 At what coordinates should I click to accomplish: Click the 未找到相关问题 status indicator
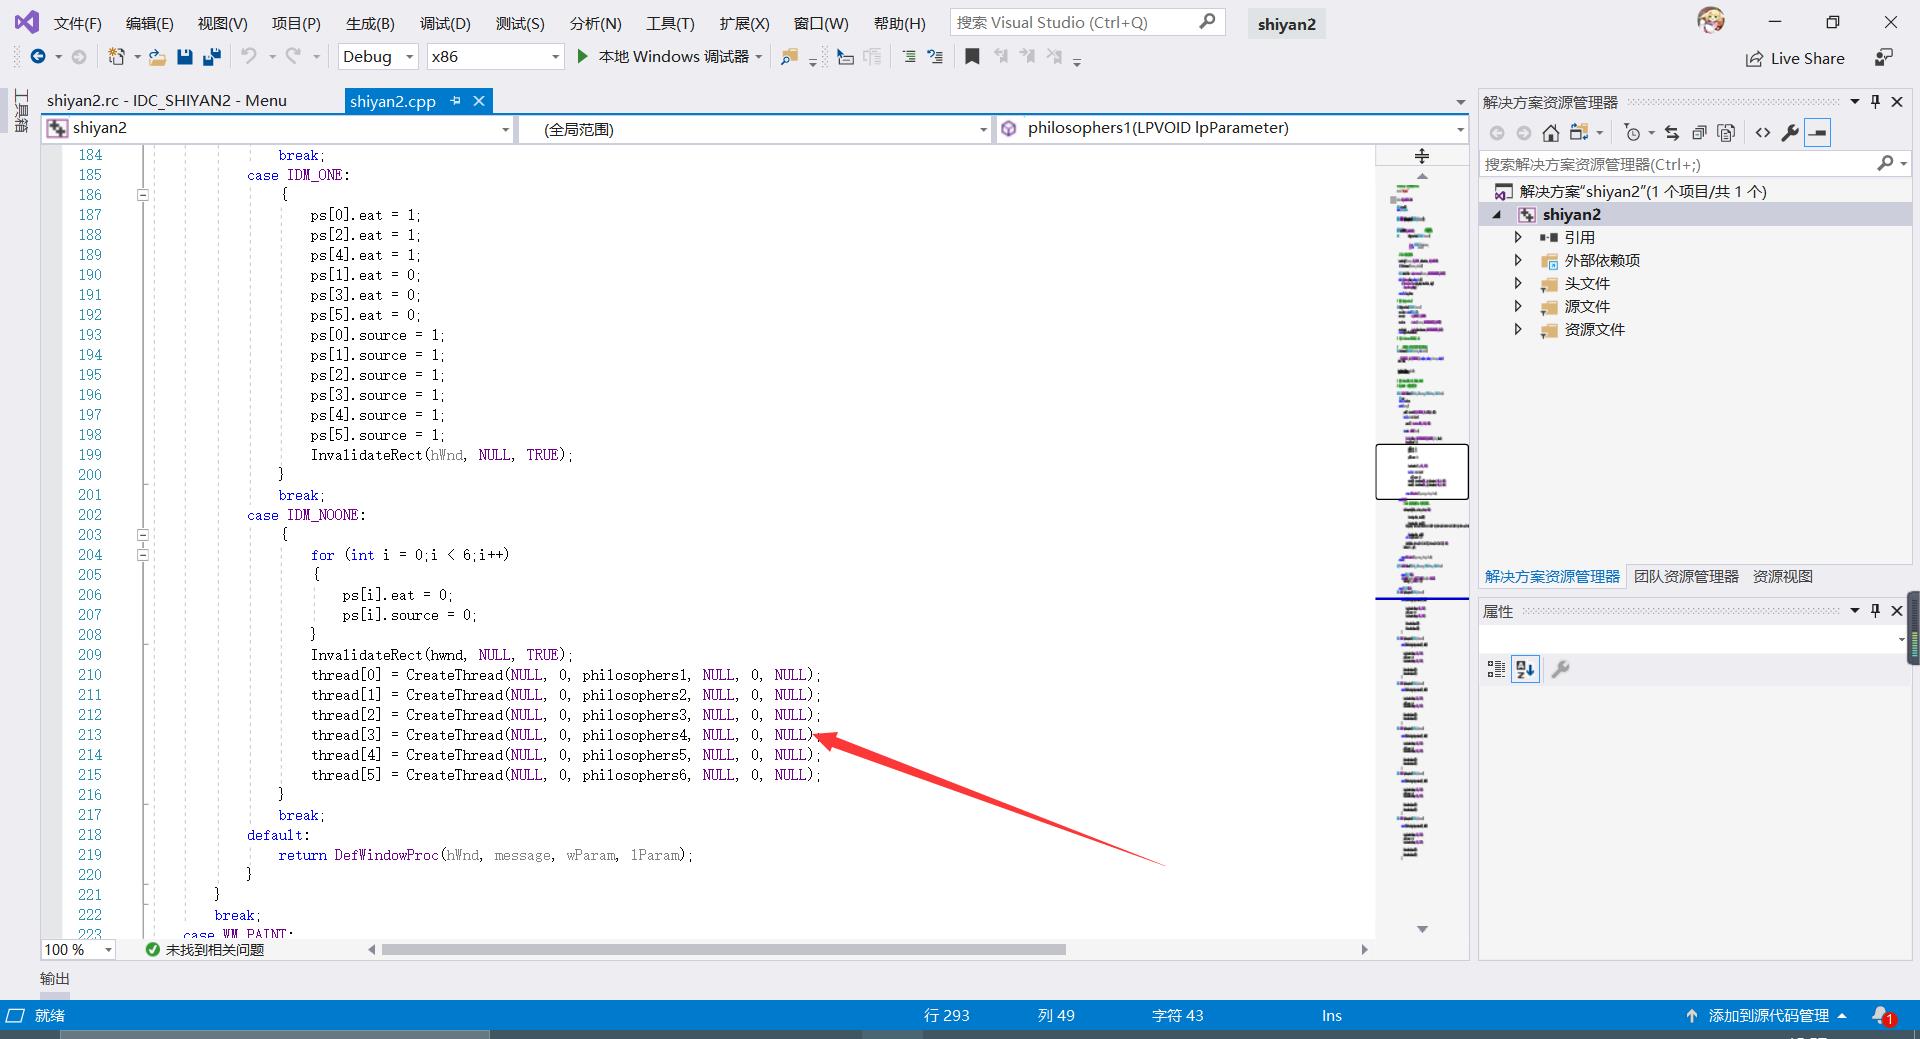(x=205, y=950)
